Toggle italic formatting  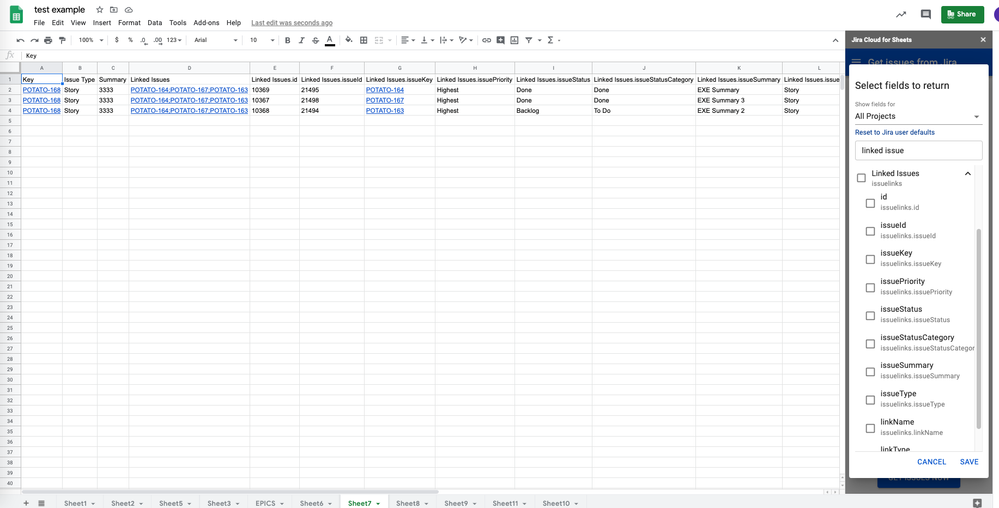click(x=301, y=40)
